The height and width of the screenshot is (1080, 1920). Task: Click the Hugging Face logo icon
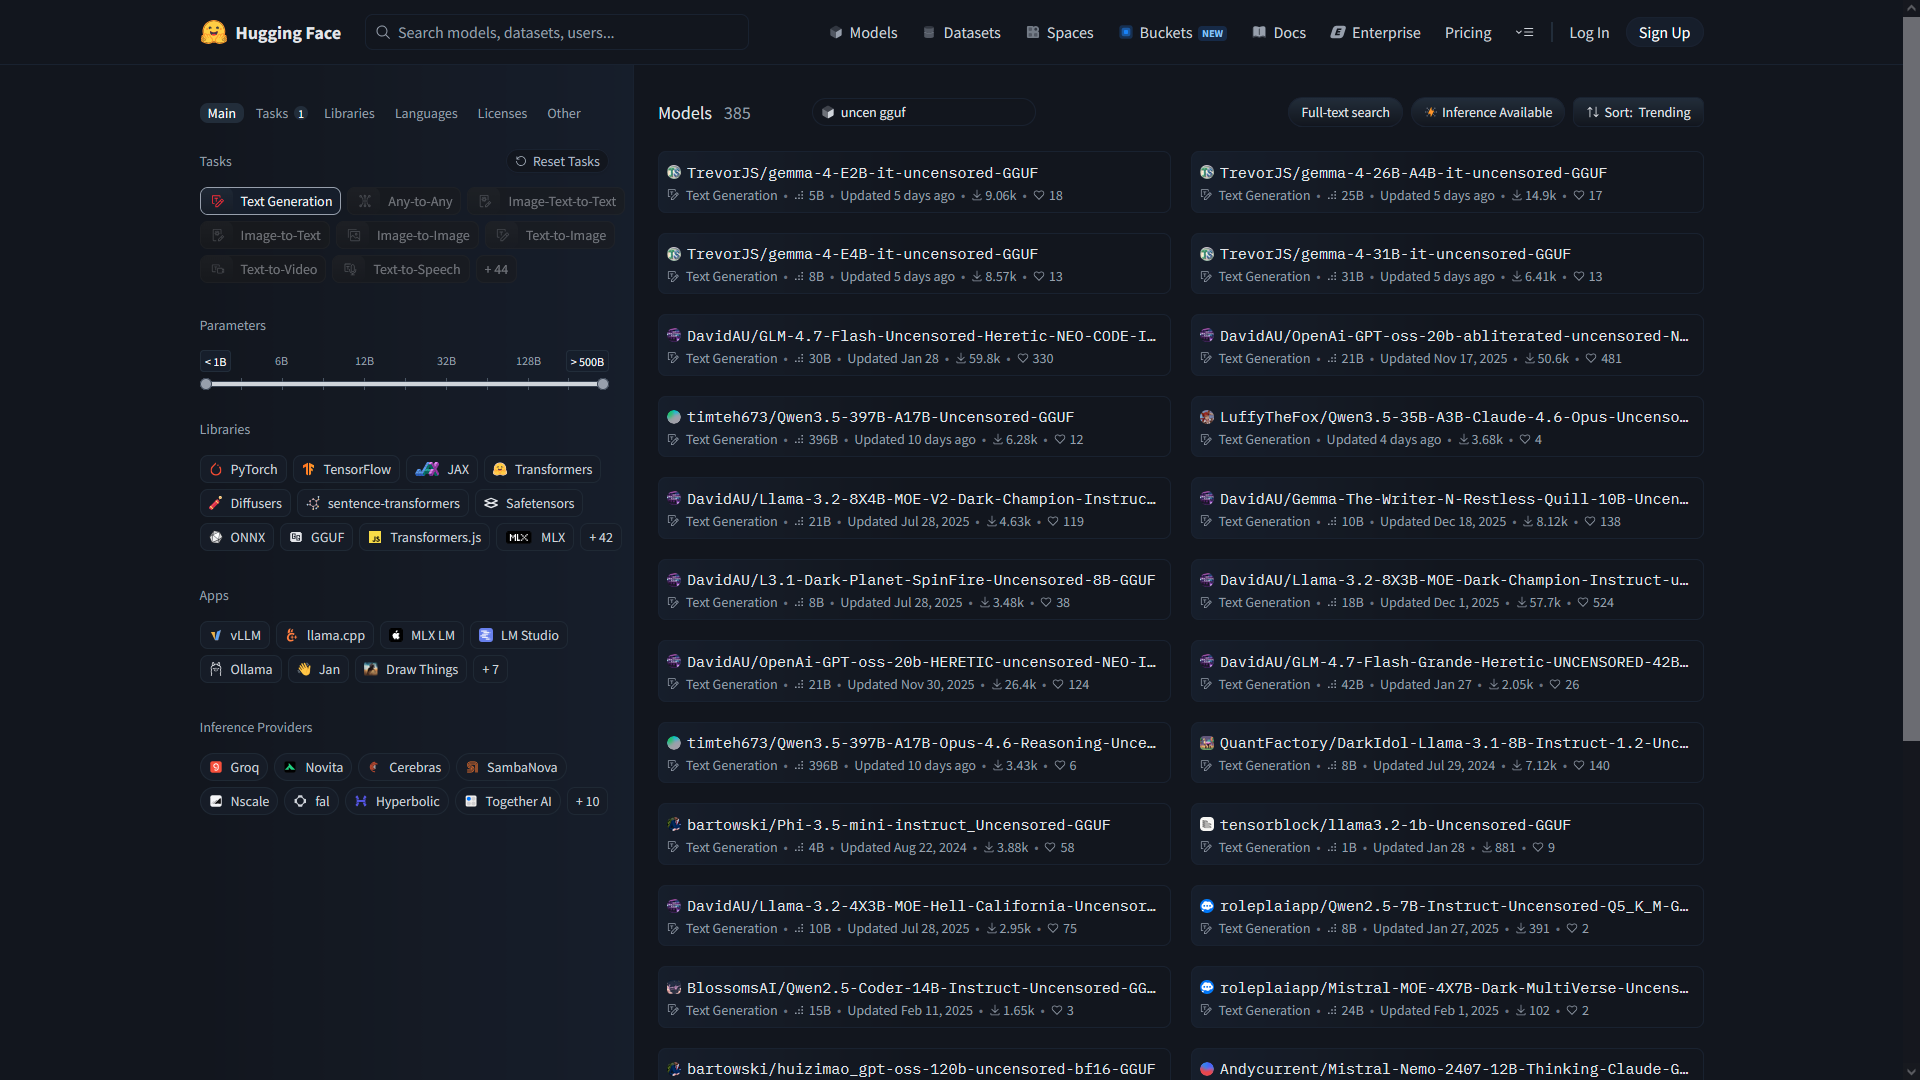[213, 32]
